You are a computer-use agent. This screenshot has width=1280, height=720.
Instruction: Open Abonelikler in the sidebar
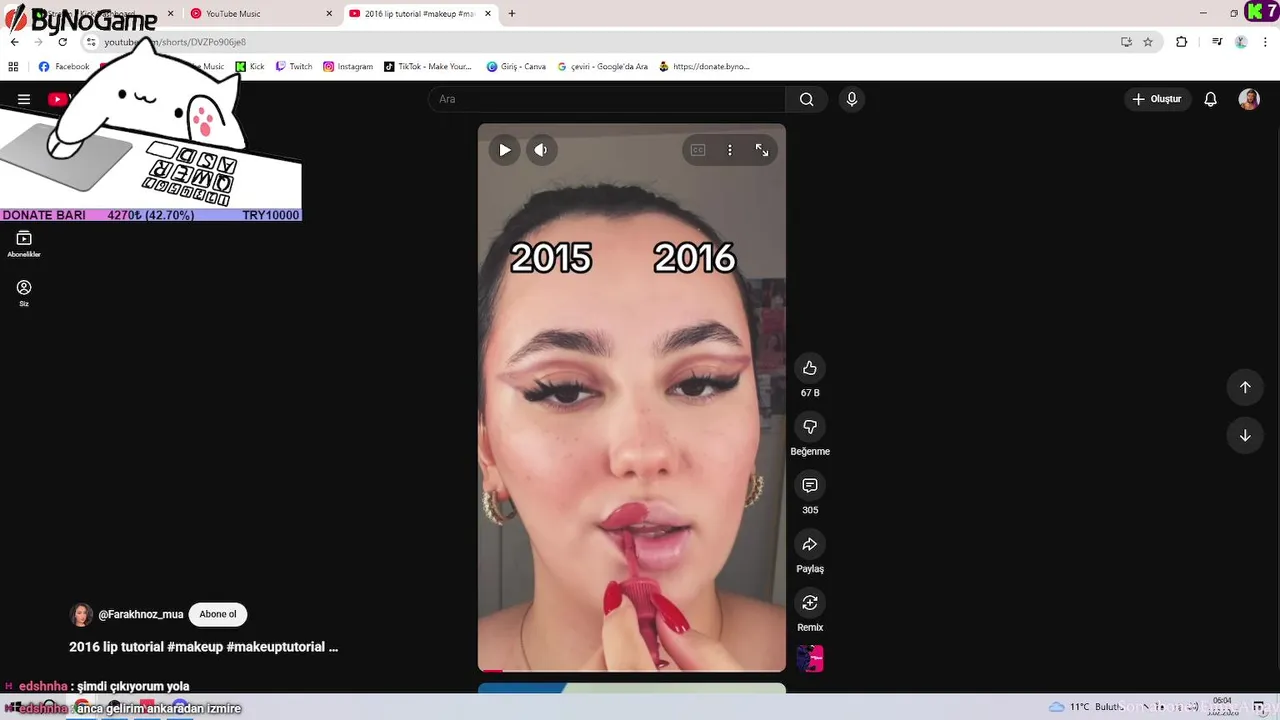24,244
